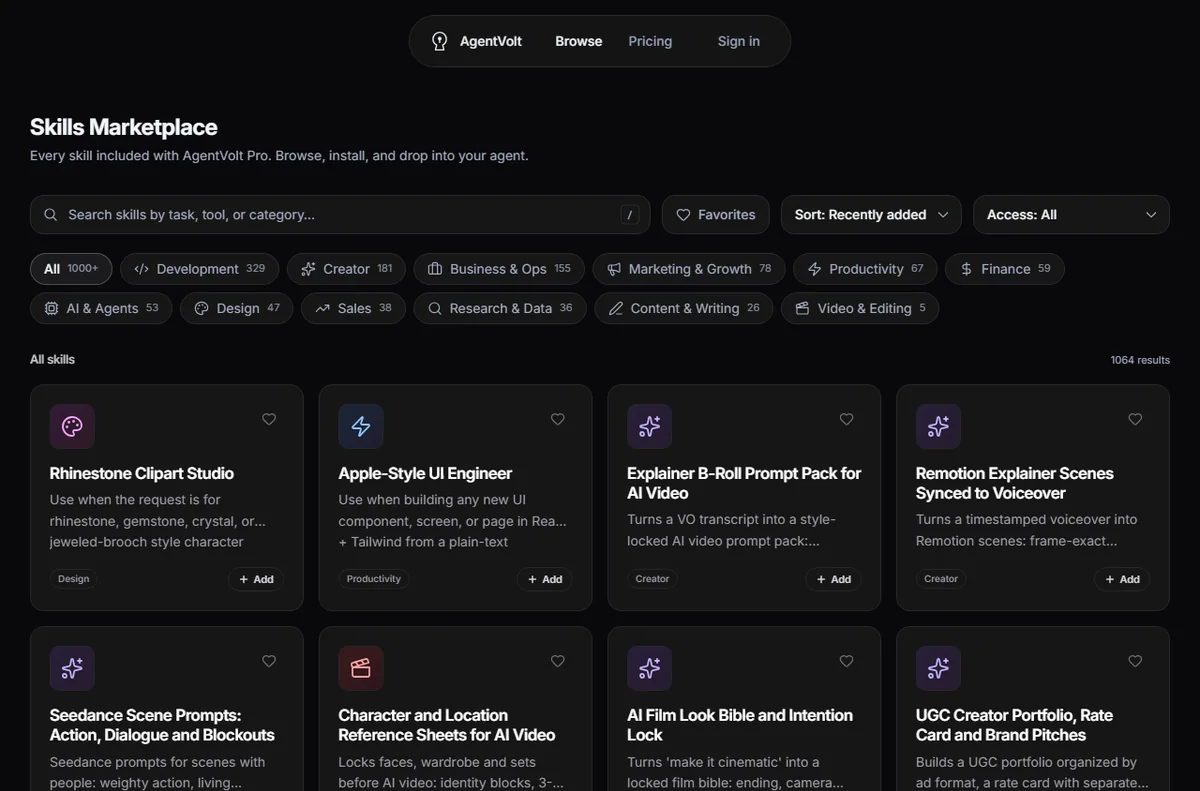Focus the skills search input field
This screenshot has width=1200, height=791.
(x=340, y=215)
